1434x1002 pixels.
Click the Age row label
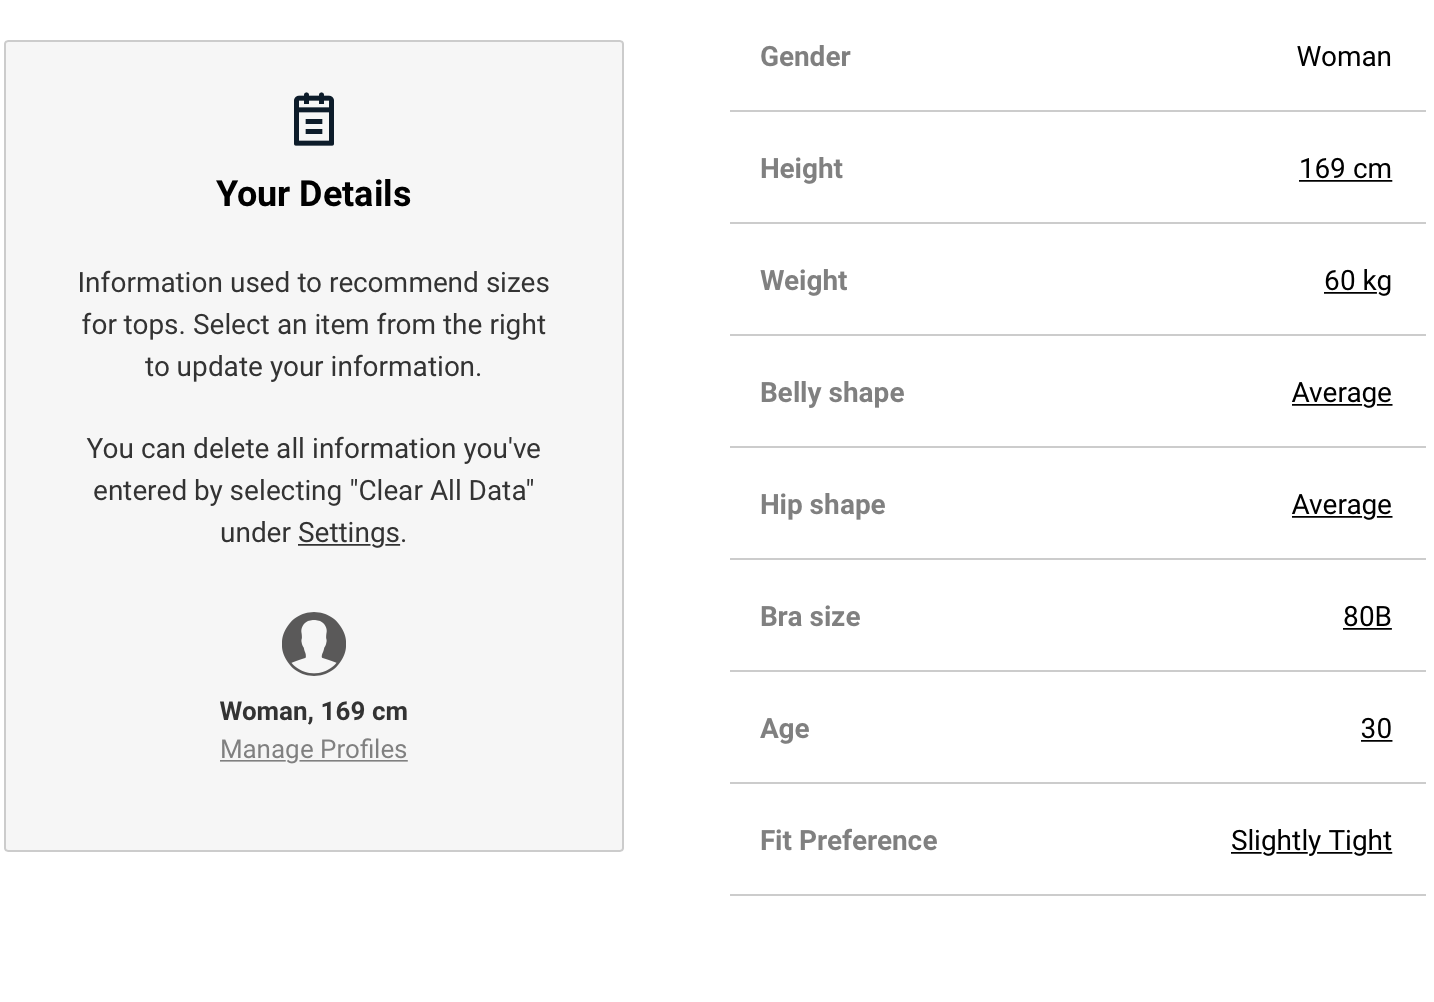click(784, 729)
